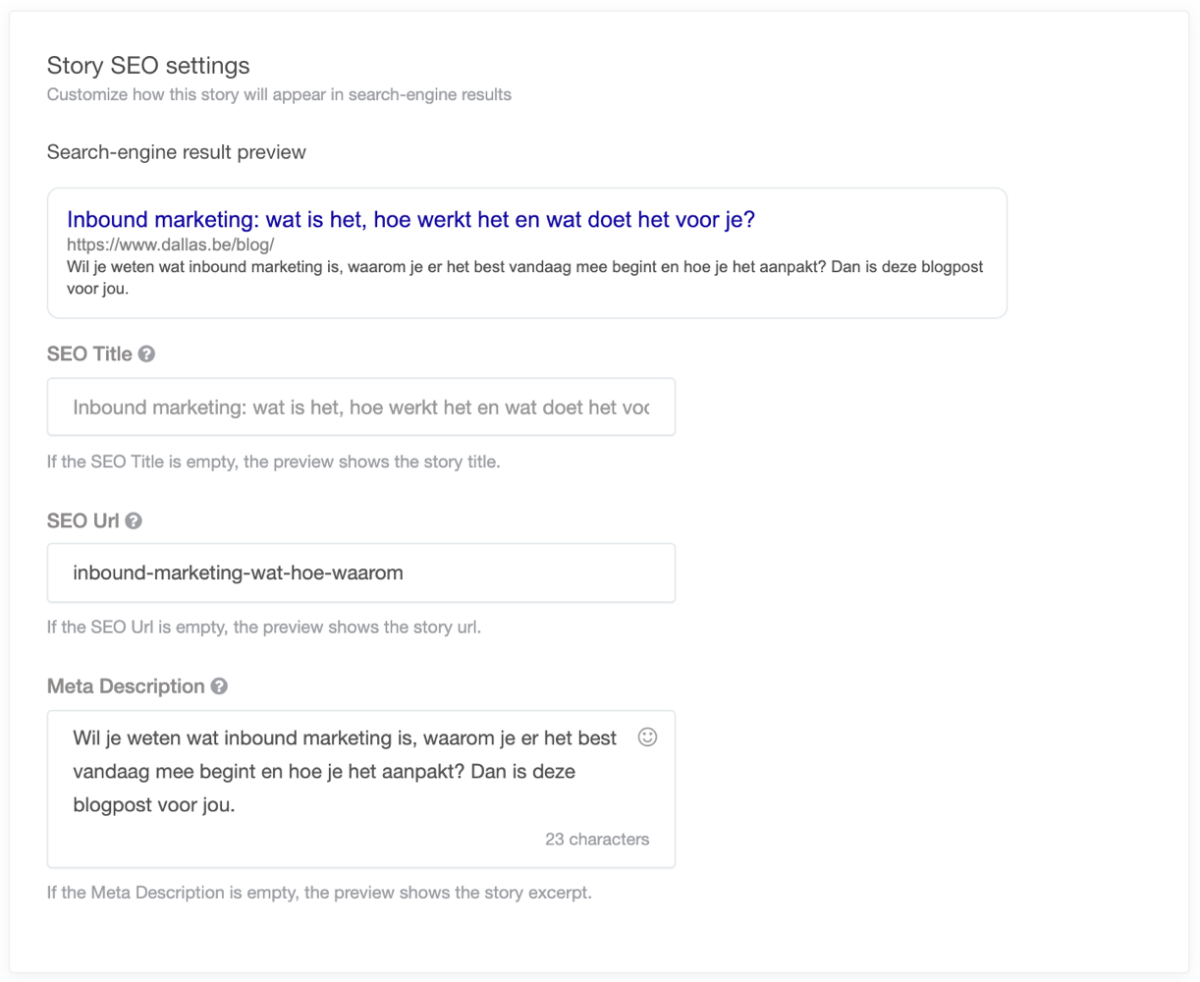Click the story excerpt hint below Meta Description

(x=319, y=892)
